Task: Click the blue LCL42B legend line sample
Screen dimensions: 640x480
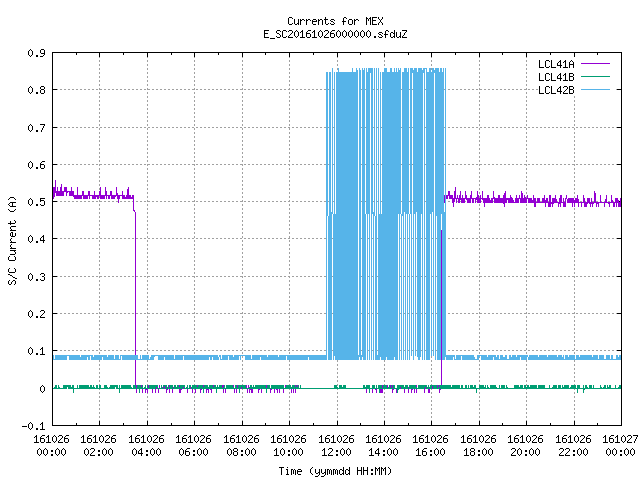Action: pyautogui.click(x=595, y=89)
